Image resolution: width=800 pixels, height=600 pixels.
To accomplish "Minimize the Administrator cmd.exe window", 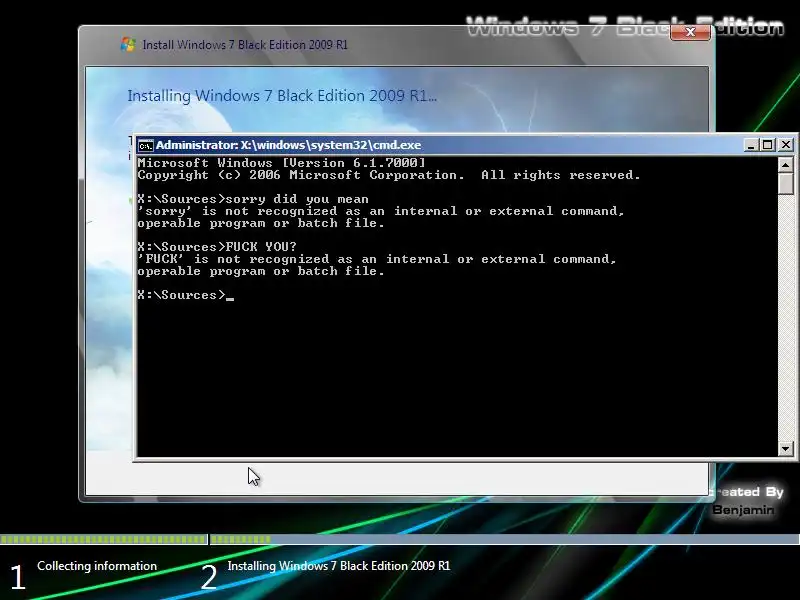I will 750,145.
